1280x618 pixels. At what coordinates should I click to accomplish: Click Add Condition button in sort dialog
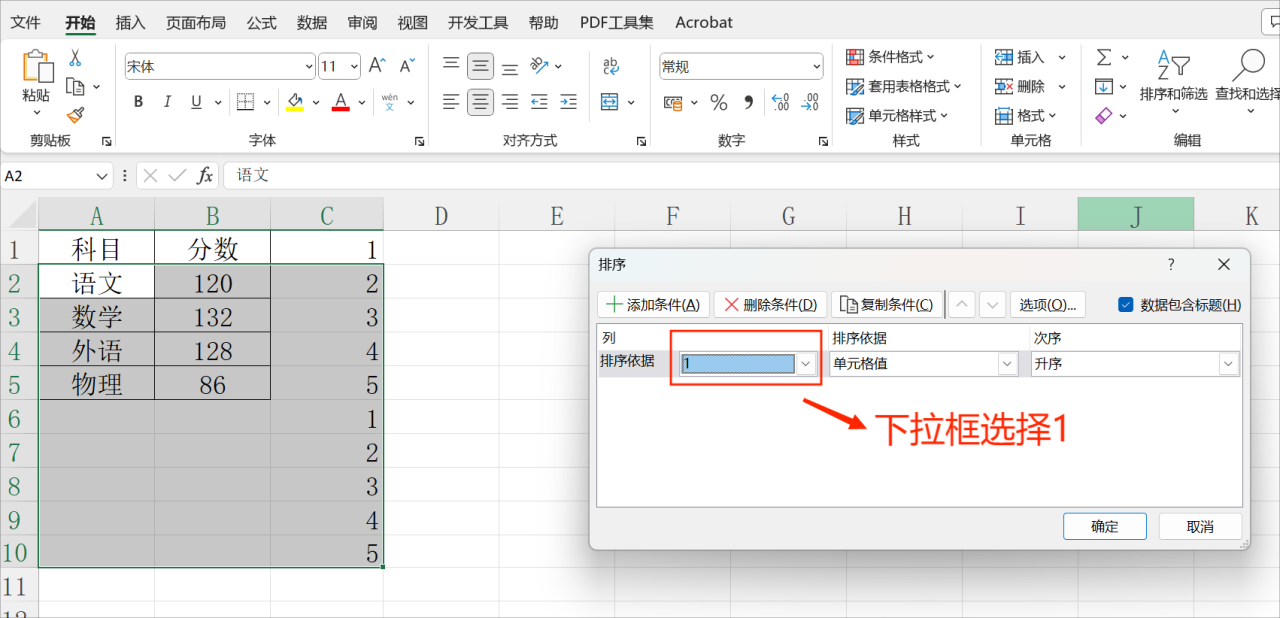pos(654,304)
